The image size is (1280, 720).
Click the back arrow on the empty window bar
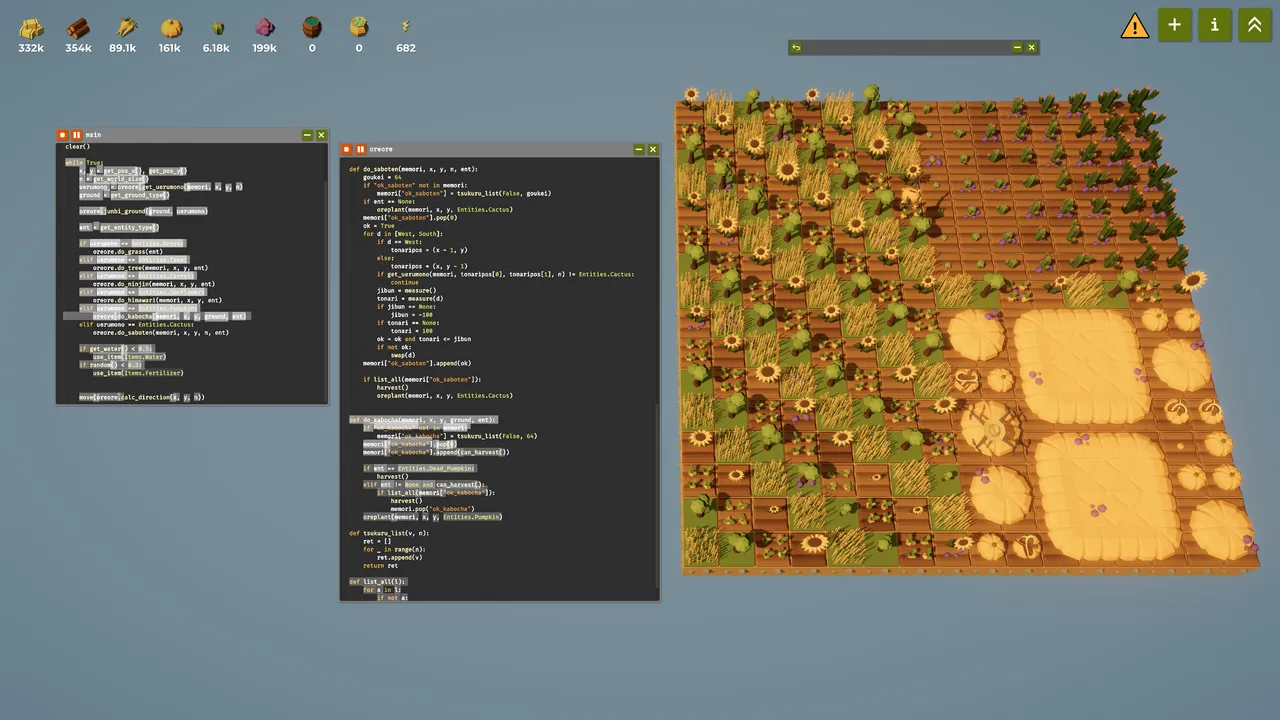(x=796, y=47)
